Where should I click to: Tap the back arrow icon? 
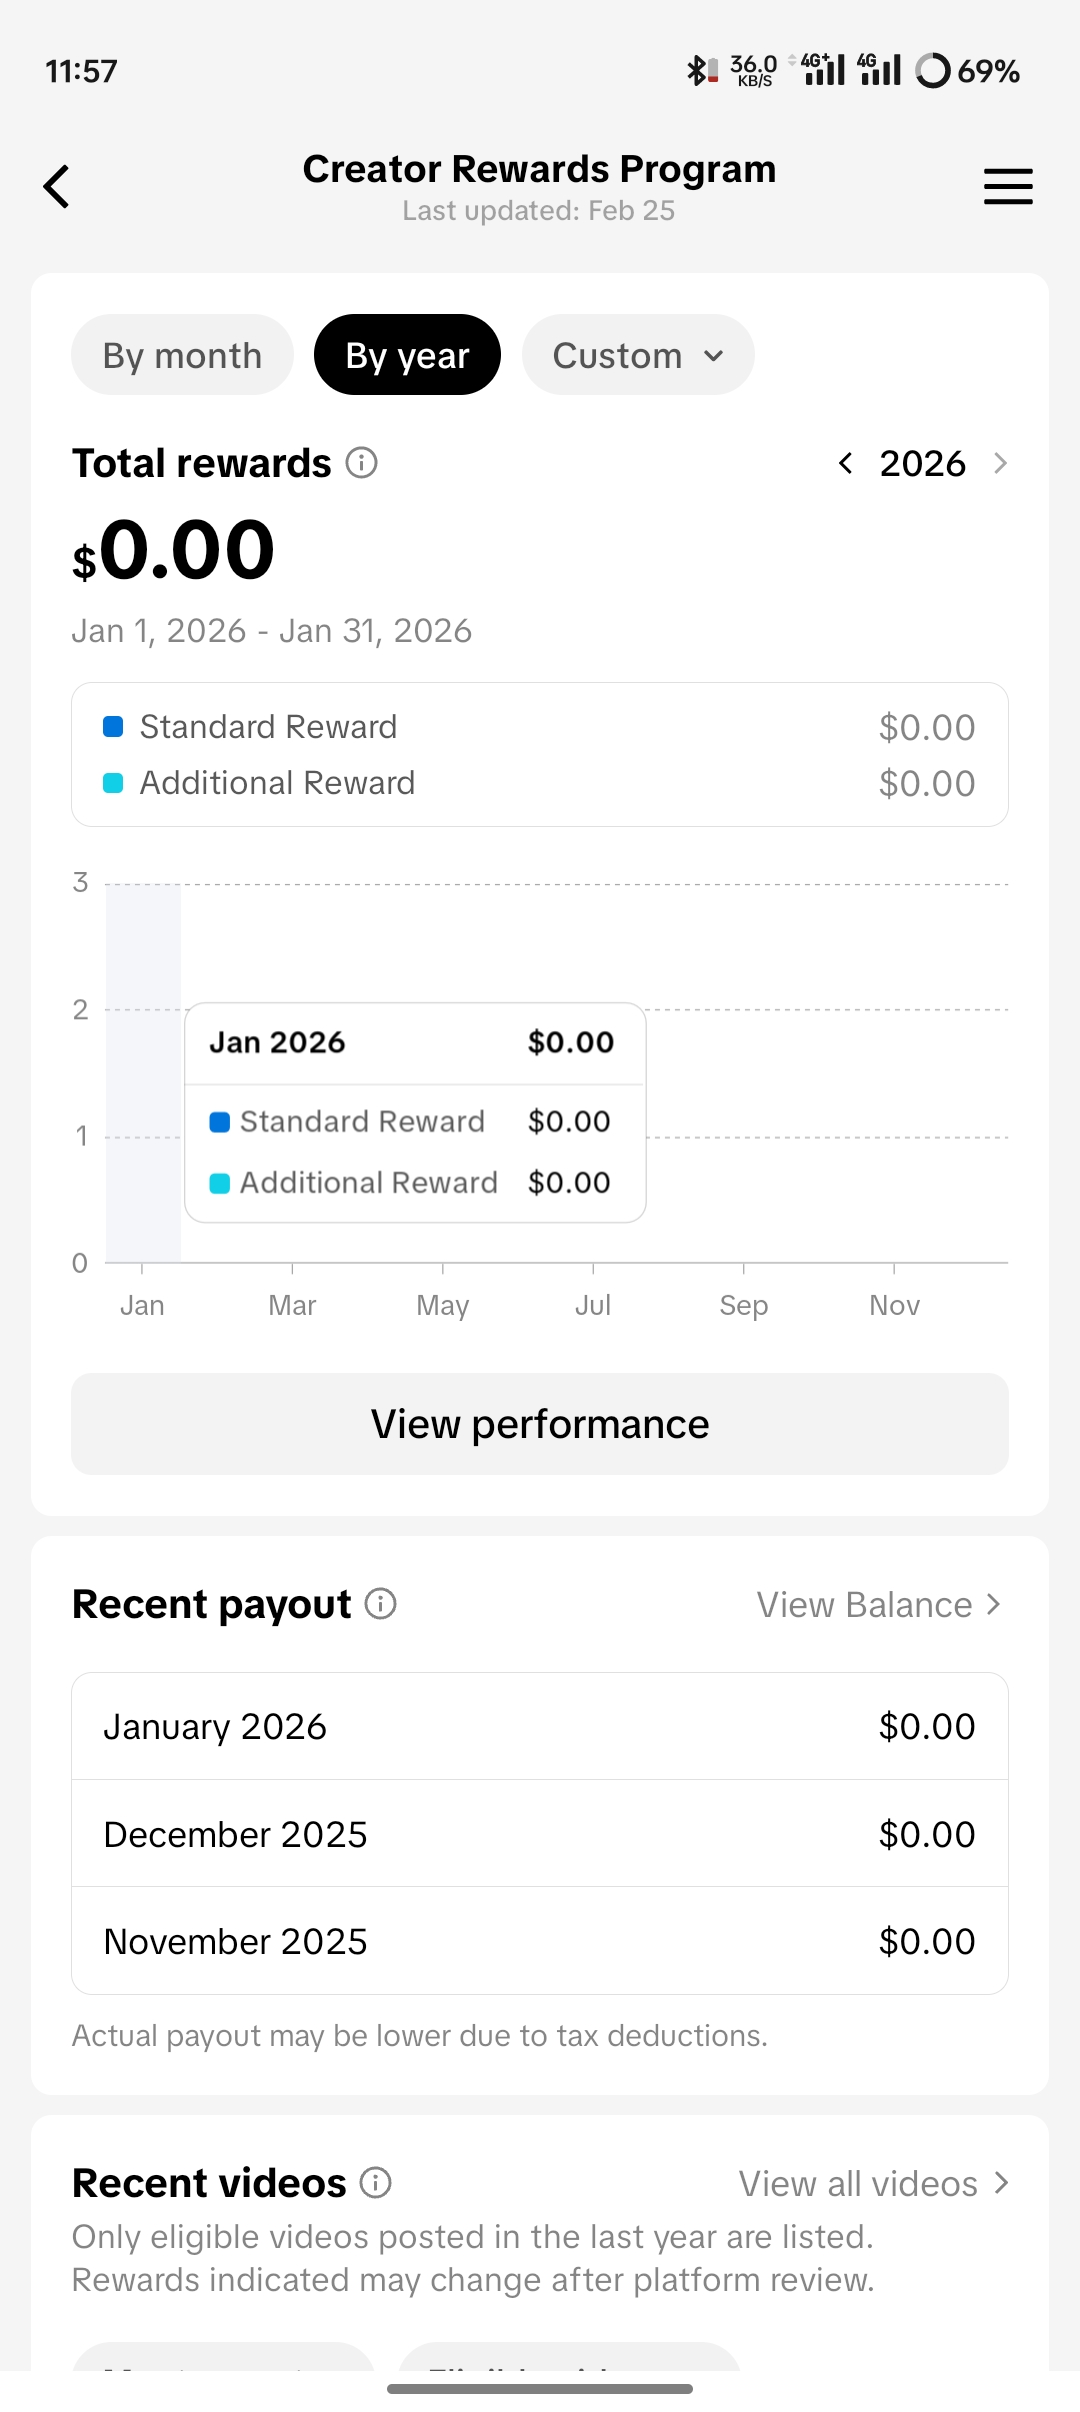click(57, 187)
